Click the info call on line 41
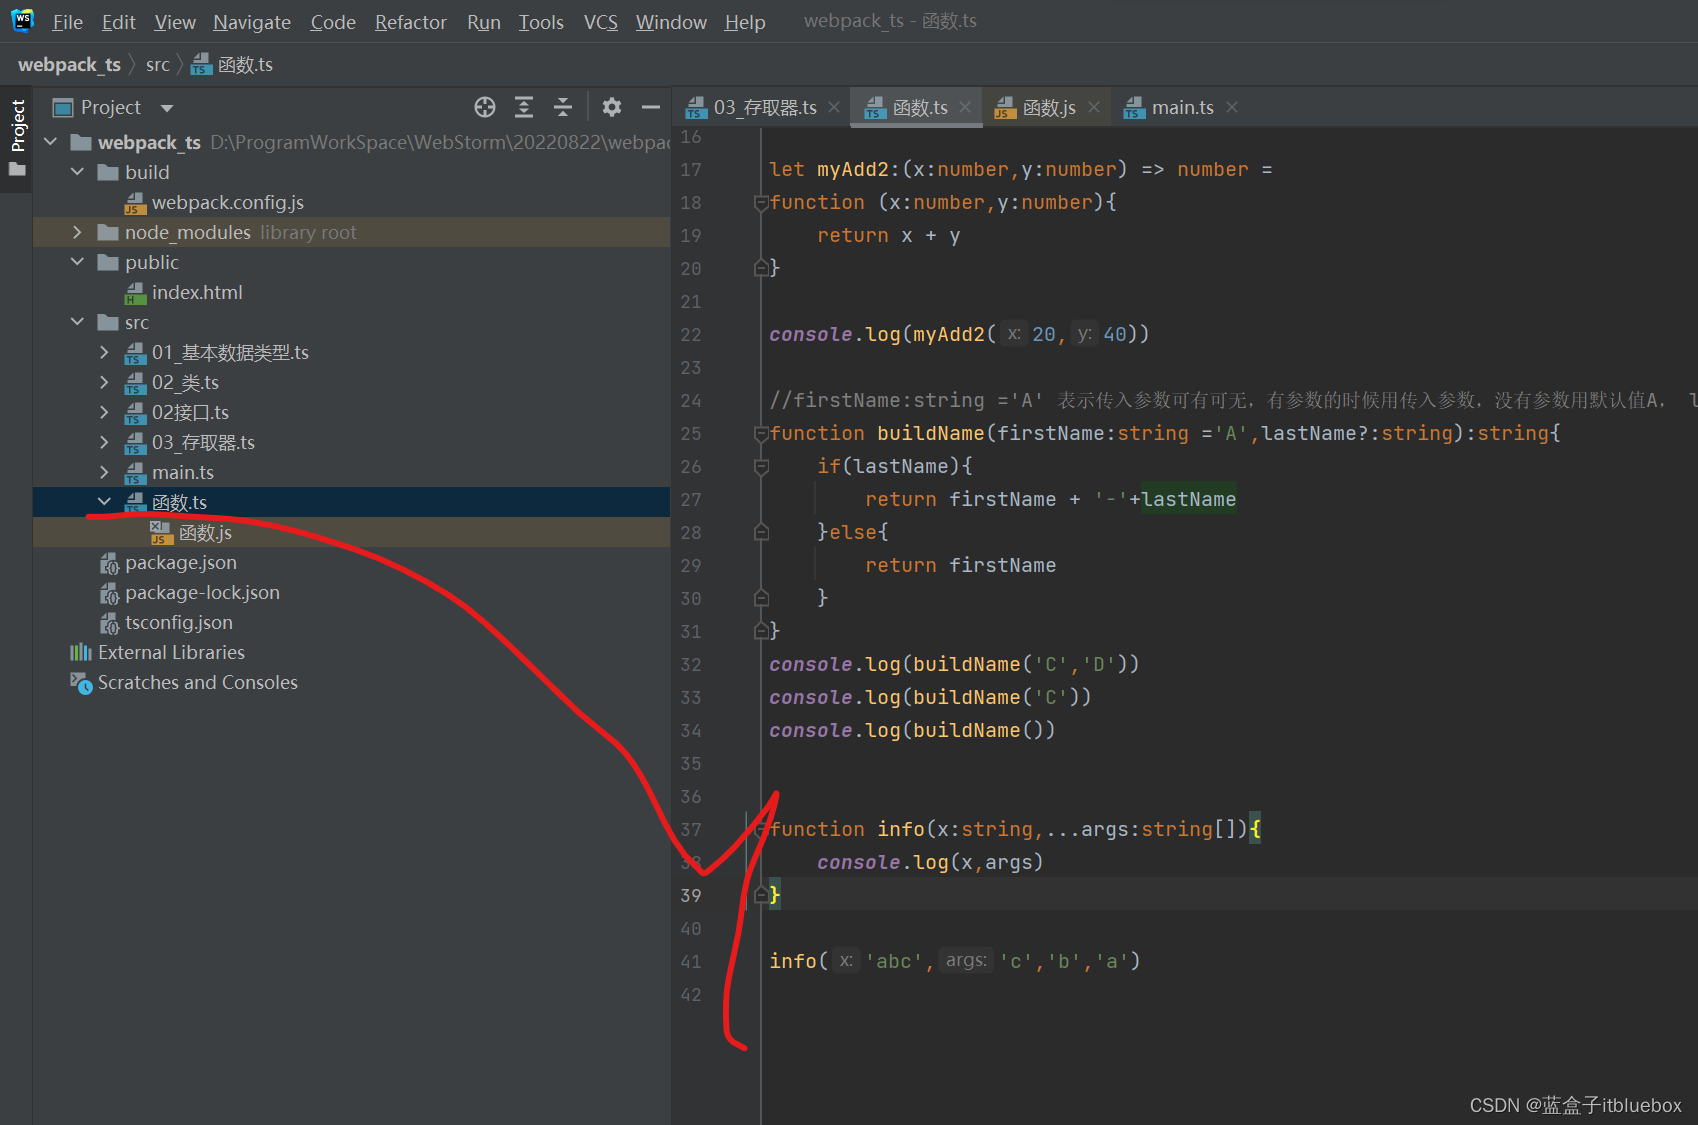Image resolution: width=1698 pixels, height=1125 pixels. pos(955,961)
